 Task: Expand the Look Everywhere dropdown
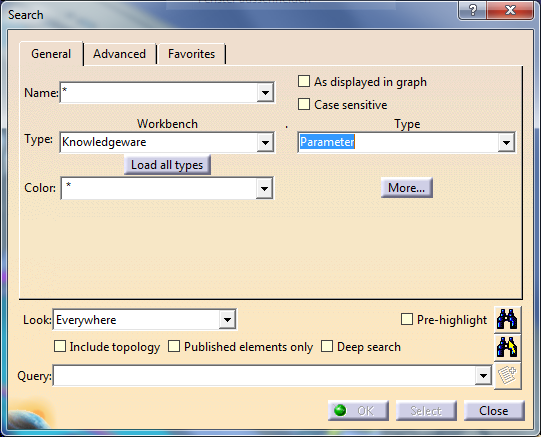point(227,319)
